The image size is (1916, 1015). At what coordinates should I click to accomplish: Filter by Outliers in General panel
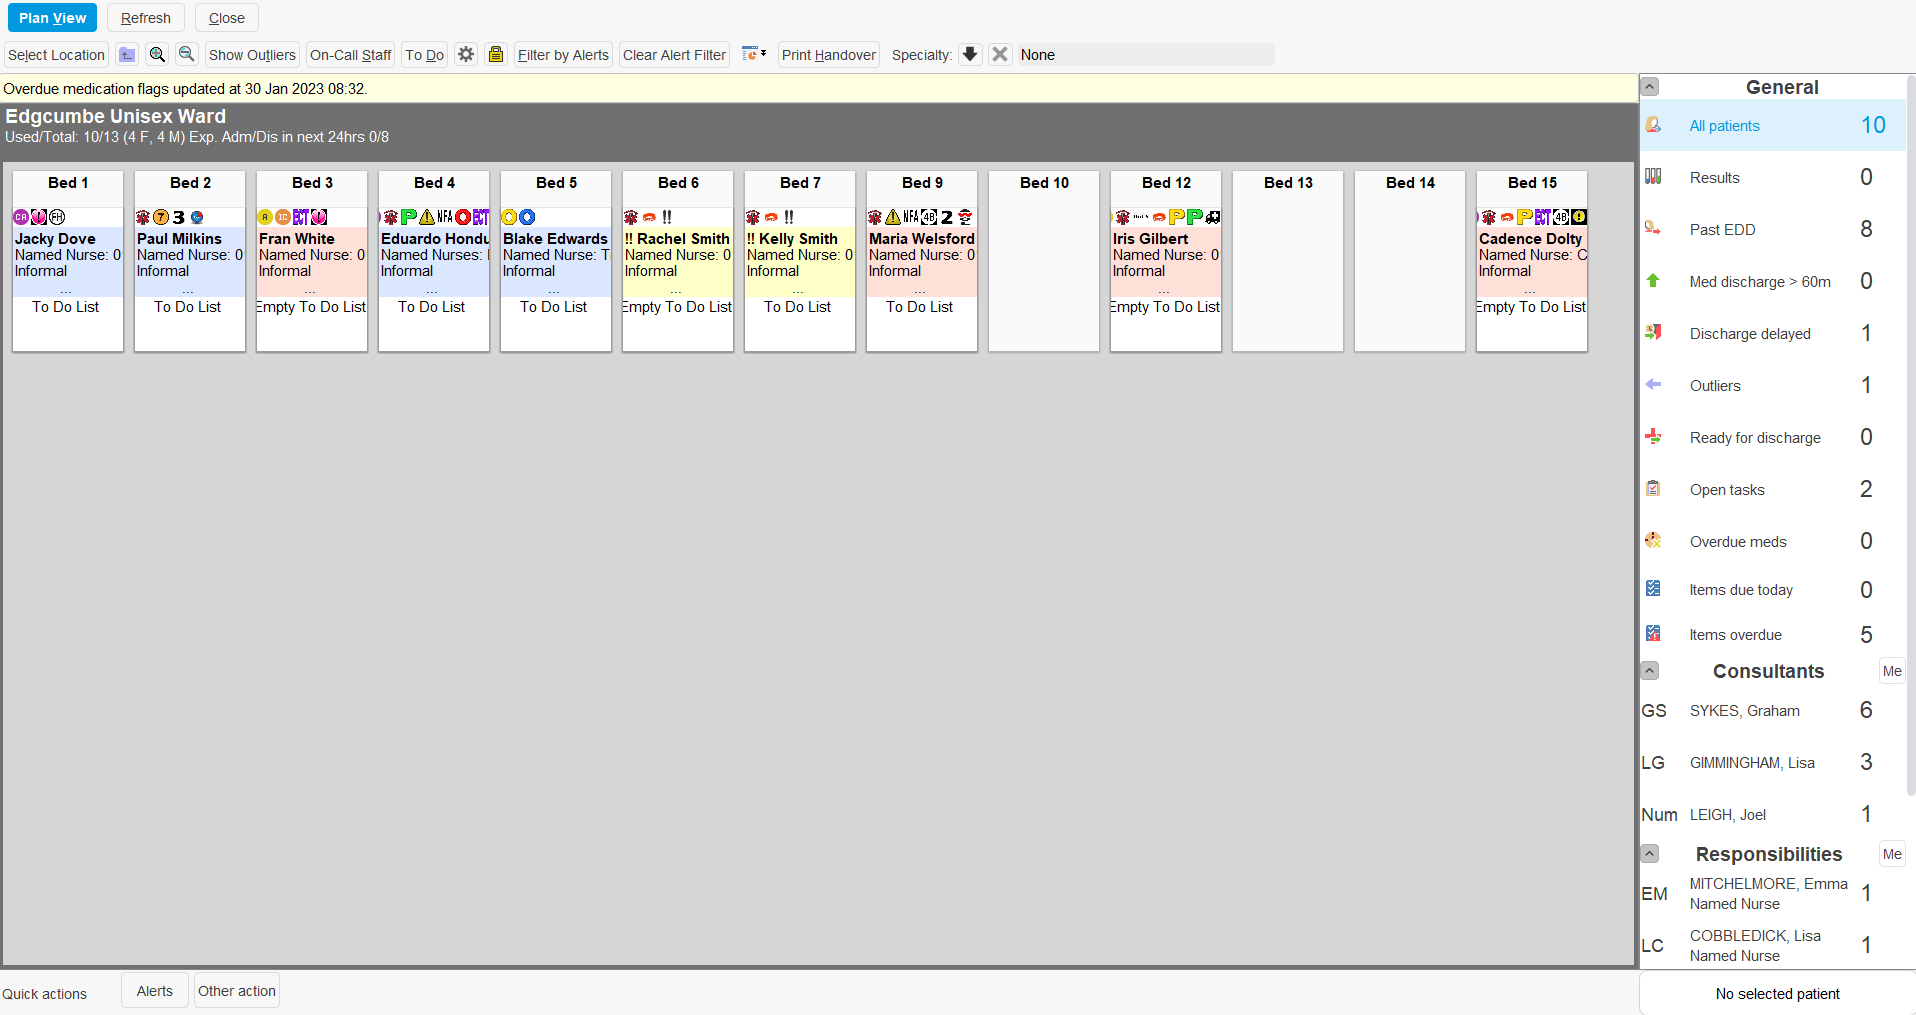(x=1772, y=386)
